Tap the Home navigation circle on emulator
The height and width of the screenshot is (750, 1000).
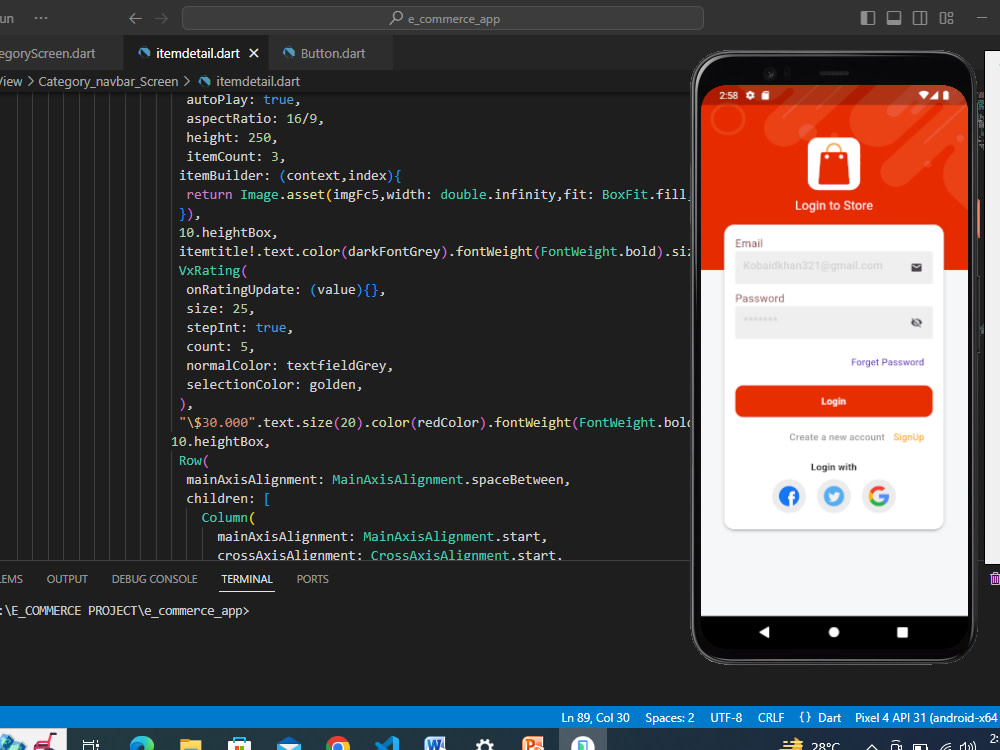pyautogui.click(x=833, y=631)
